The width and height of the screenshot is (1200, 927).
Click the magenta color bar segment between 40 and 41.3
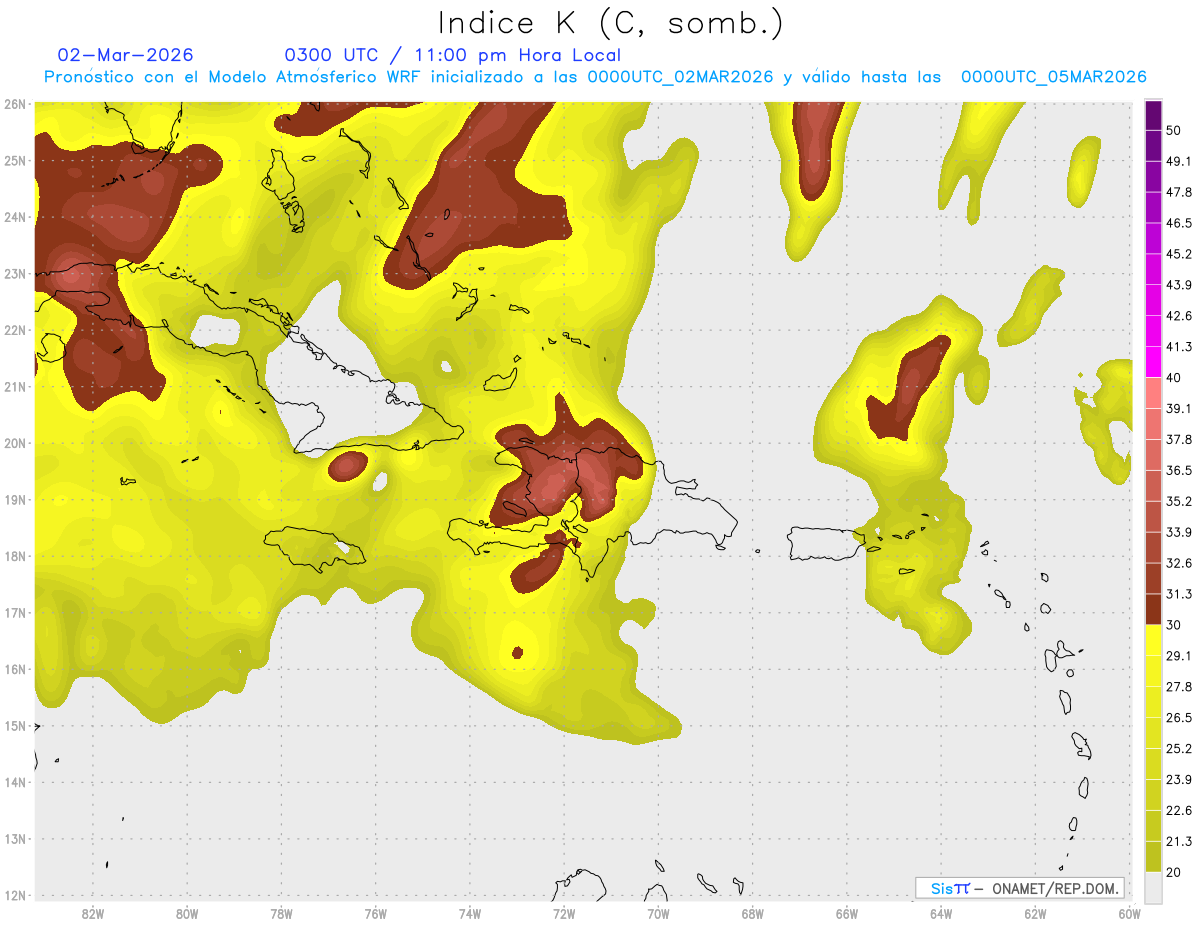1153,362
